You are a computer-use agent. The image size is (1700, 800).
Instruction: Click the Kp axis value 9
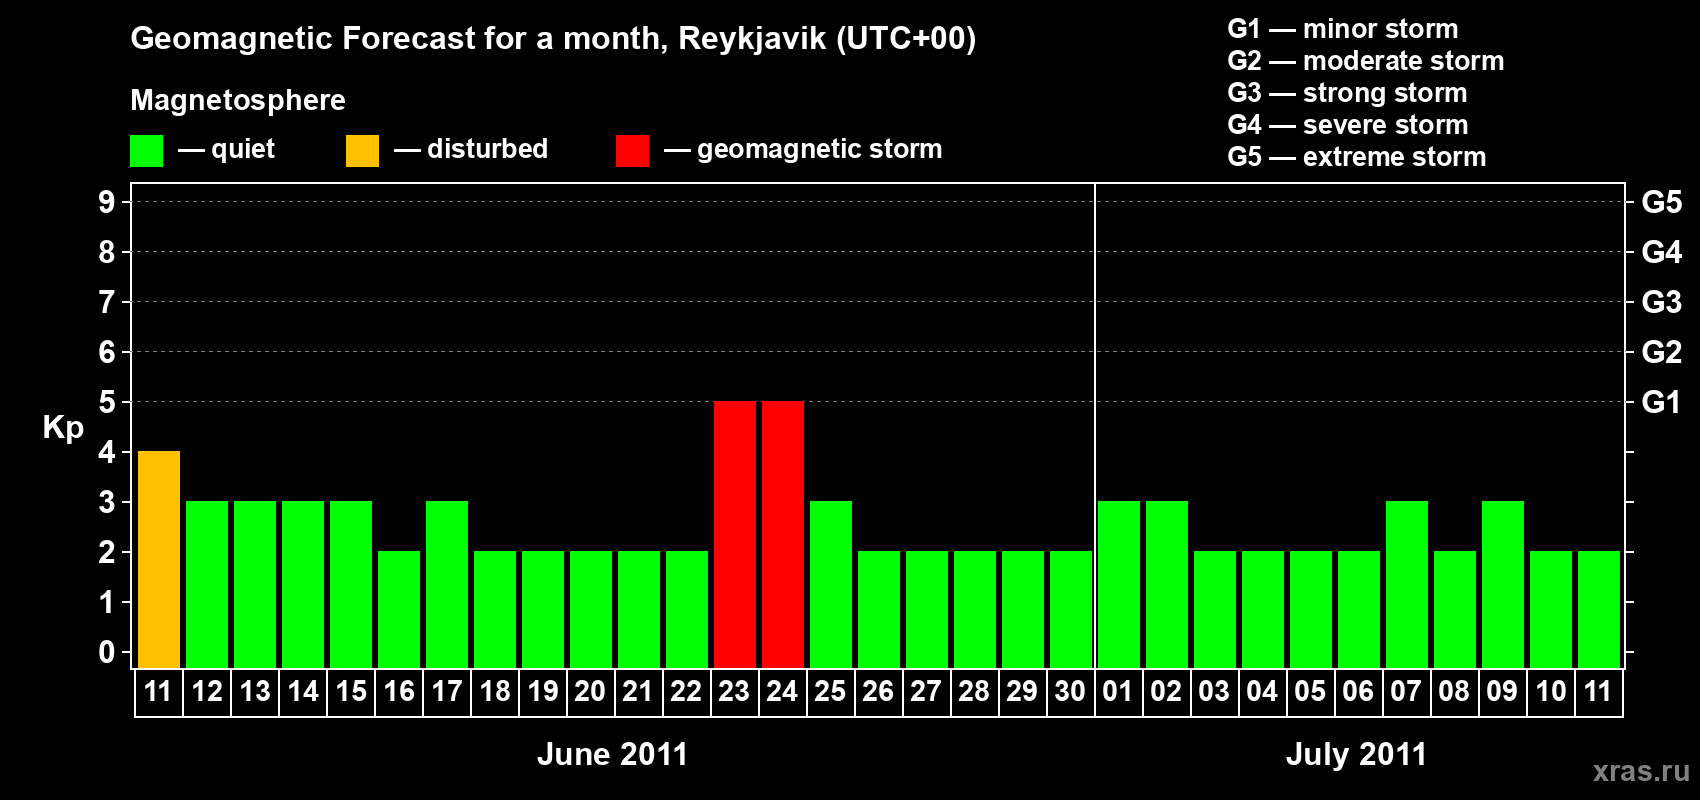click(x=107, y=203)
